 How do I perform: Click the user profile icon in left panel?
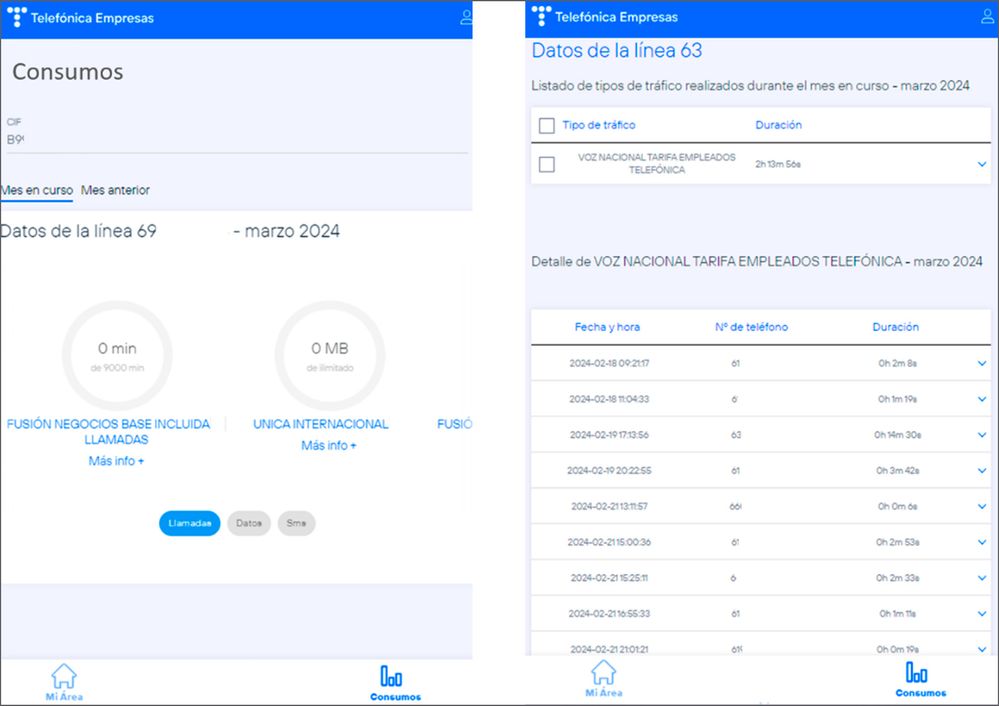tap(466, 18)
